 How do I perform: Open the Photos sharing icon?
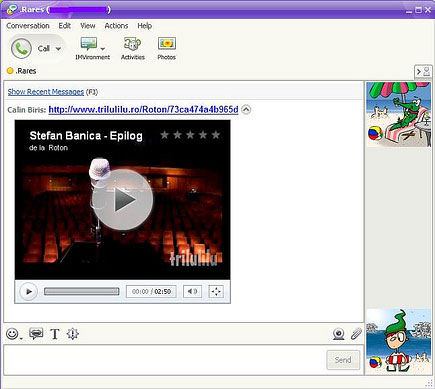click(167, 49)
